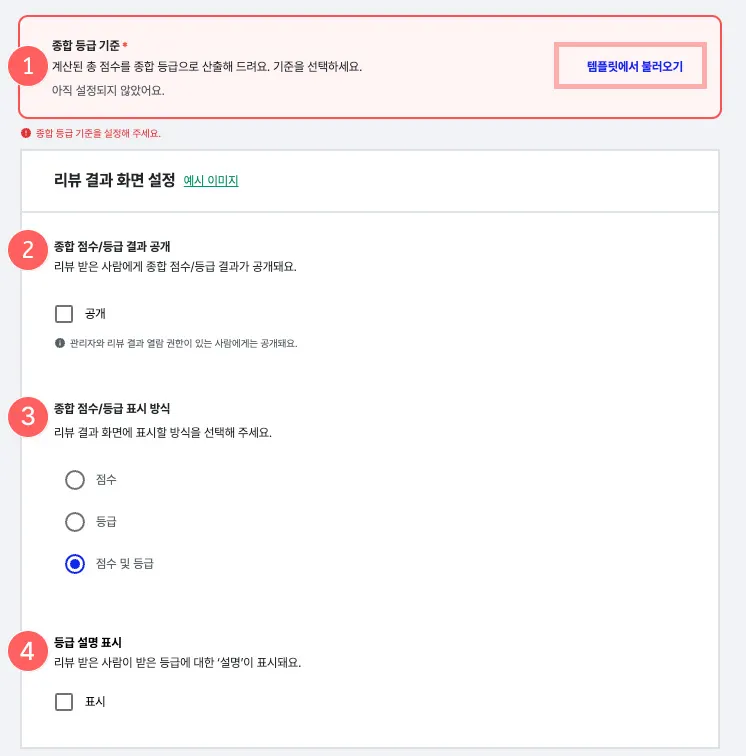Click the 종합 등급 기준을 설정해 주세요 error message
Image resolution: width=746 pixels, height=756 pixels.
(98, 134)
